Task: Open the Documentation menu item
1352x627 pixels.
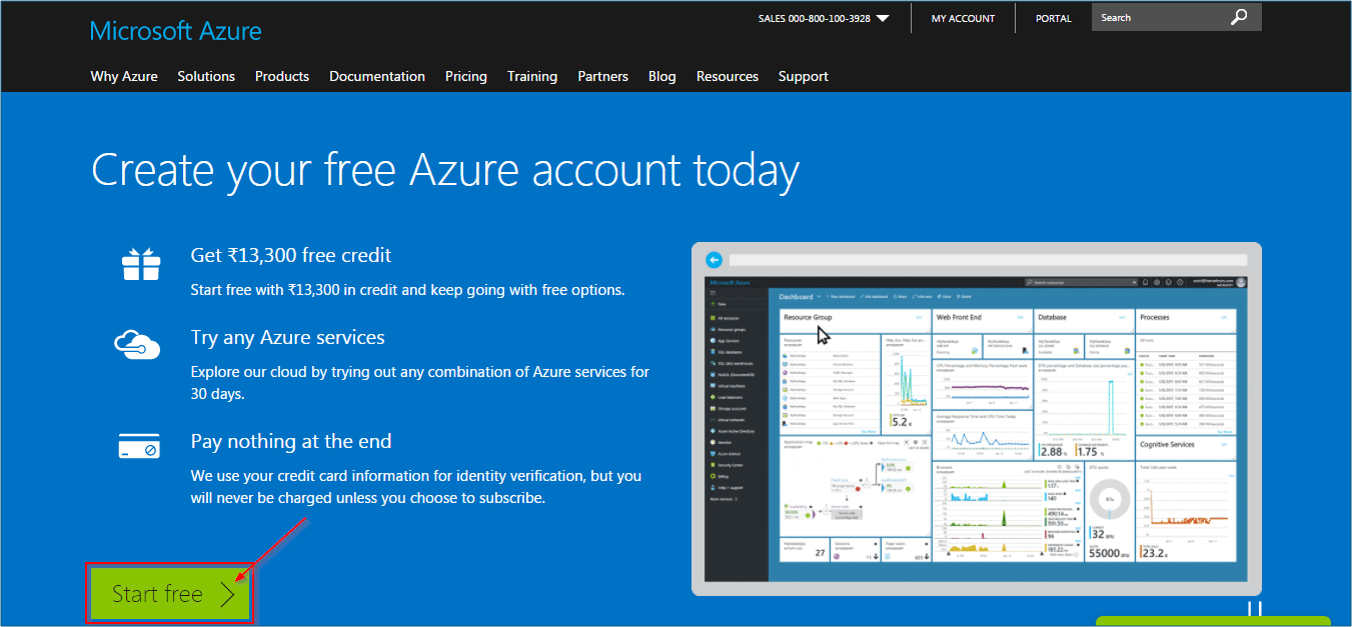Action: pyautogui.click(x=377, y=76)
